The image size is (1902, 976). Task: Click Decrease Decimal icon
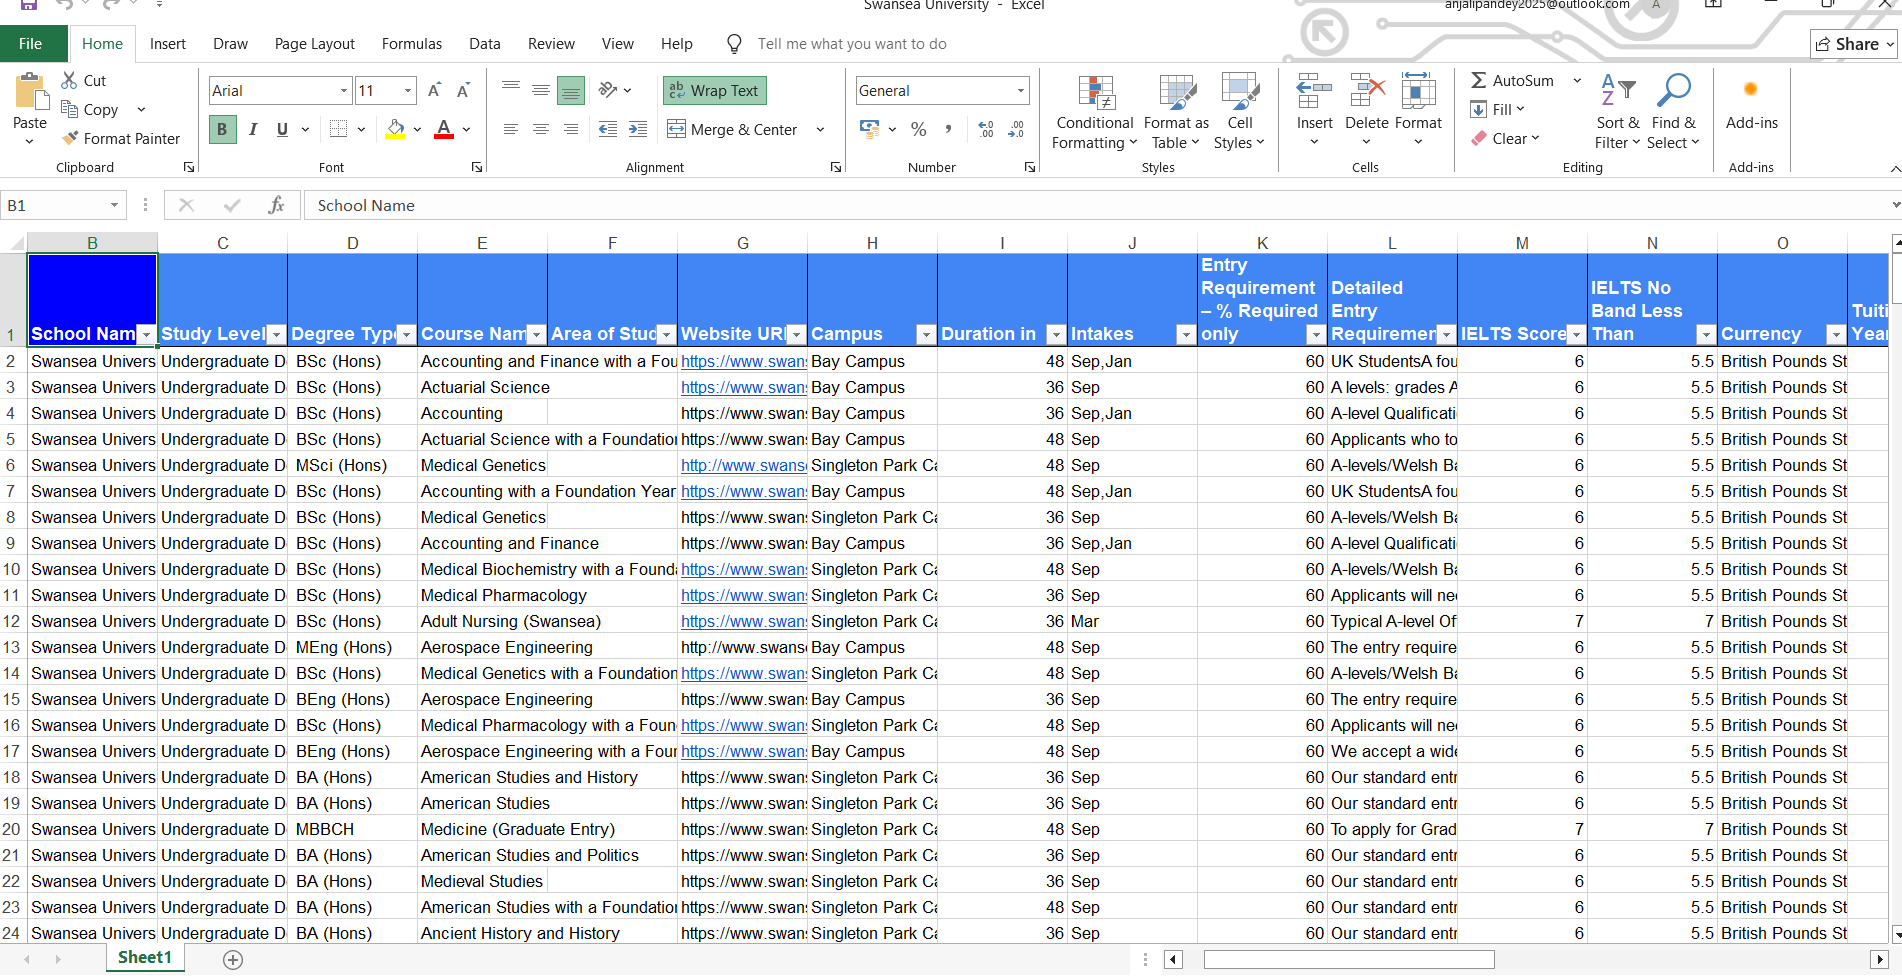pyautogui.click(x=1016, y=129)
